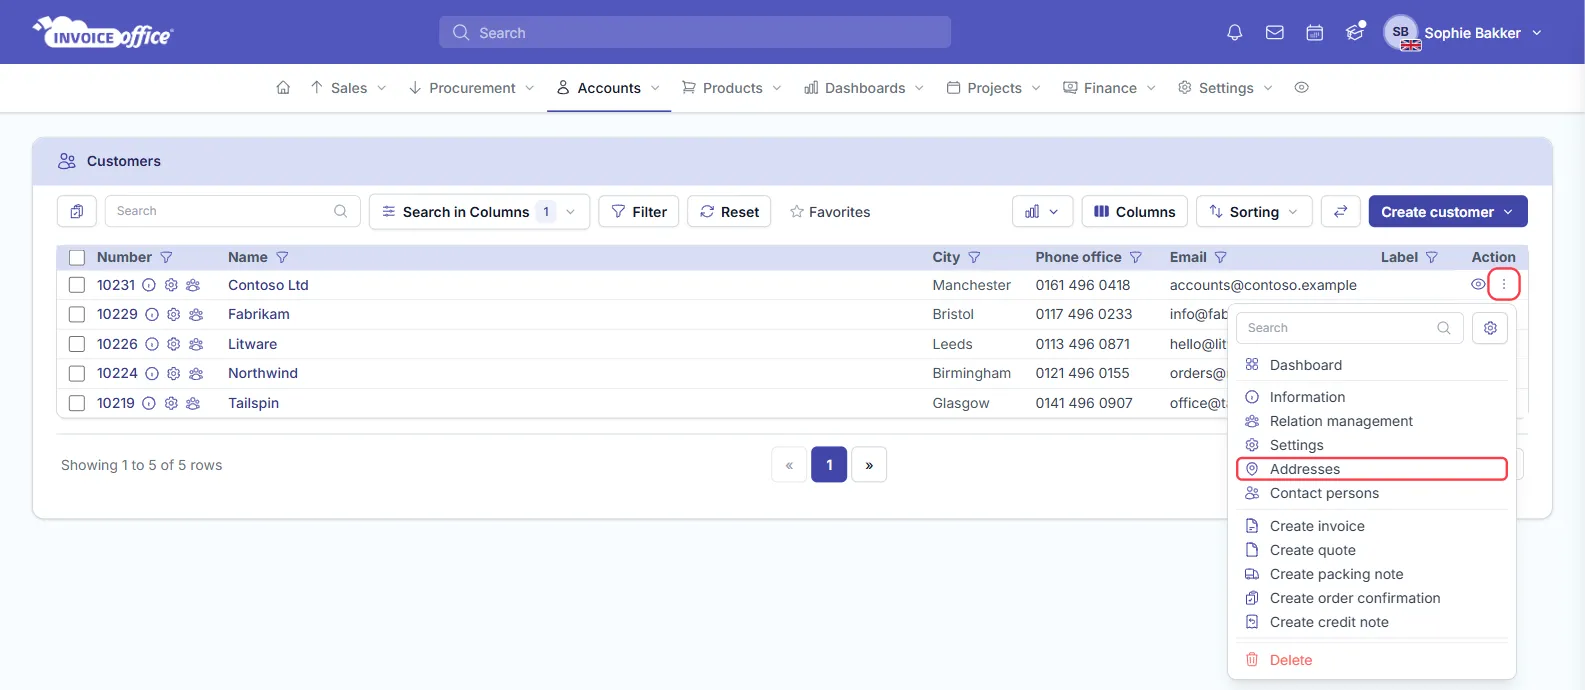Click the global Search field in header
The image size is (1585, 690).
point(695,32)
